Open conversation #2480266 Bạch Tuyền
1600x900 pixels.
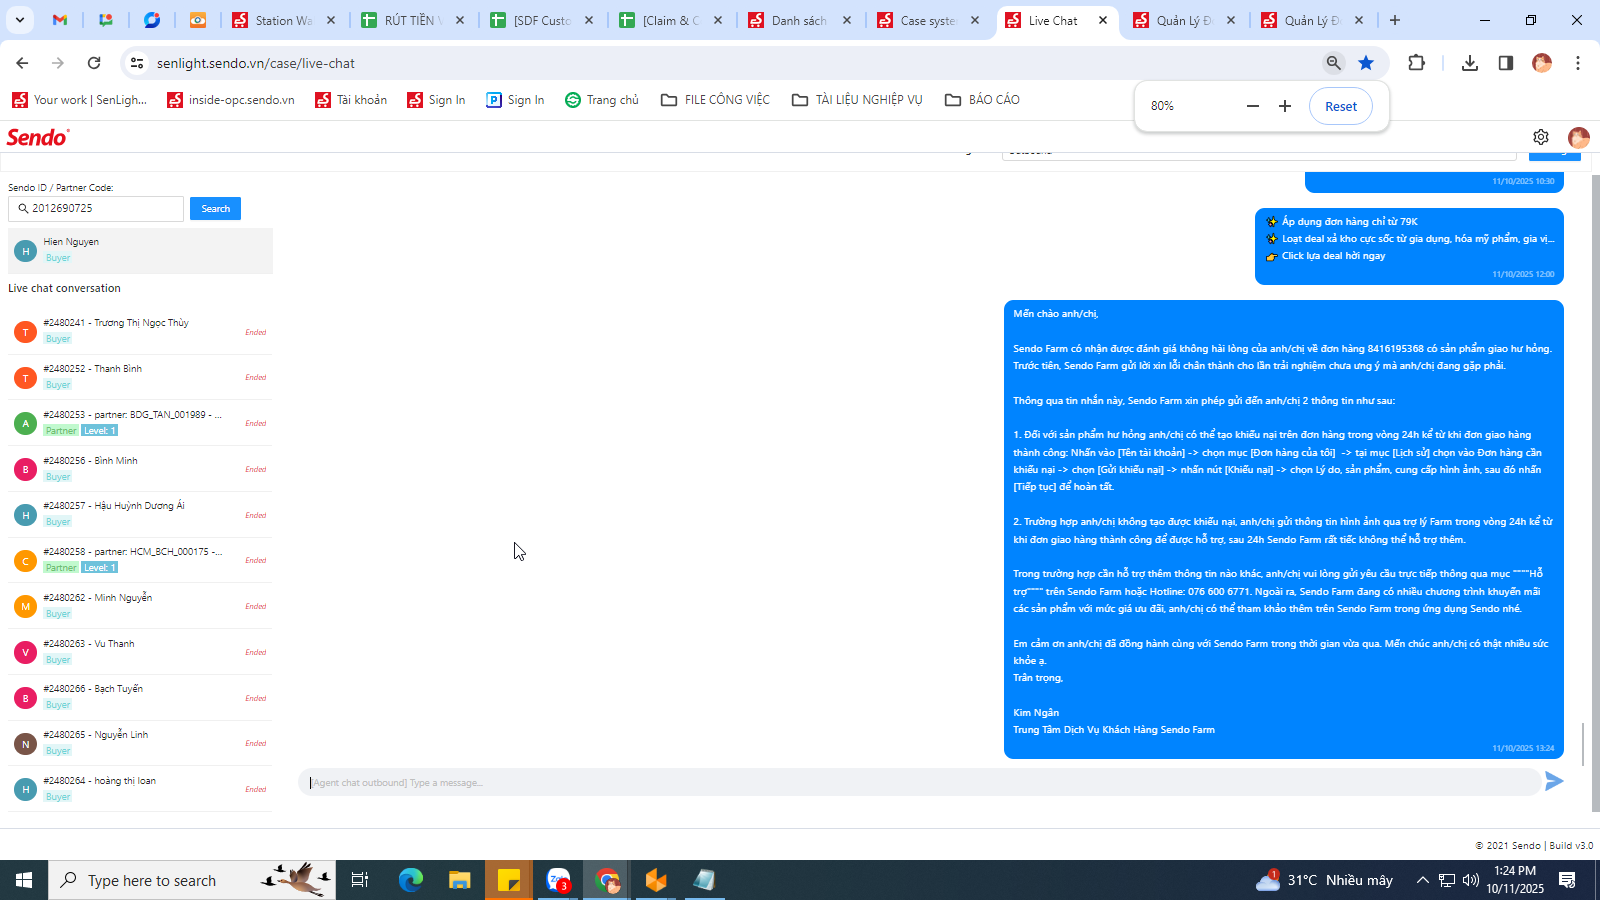[x=140, y=697]
